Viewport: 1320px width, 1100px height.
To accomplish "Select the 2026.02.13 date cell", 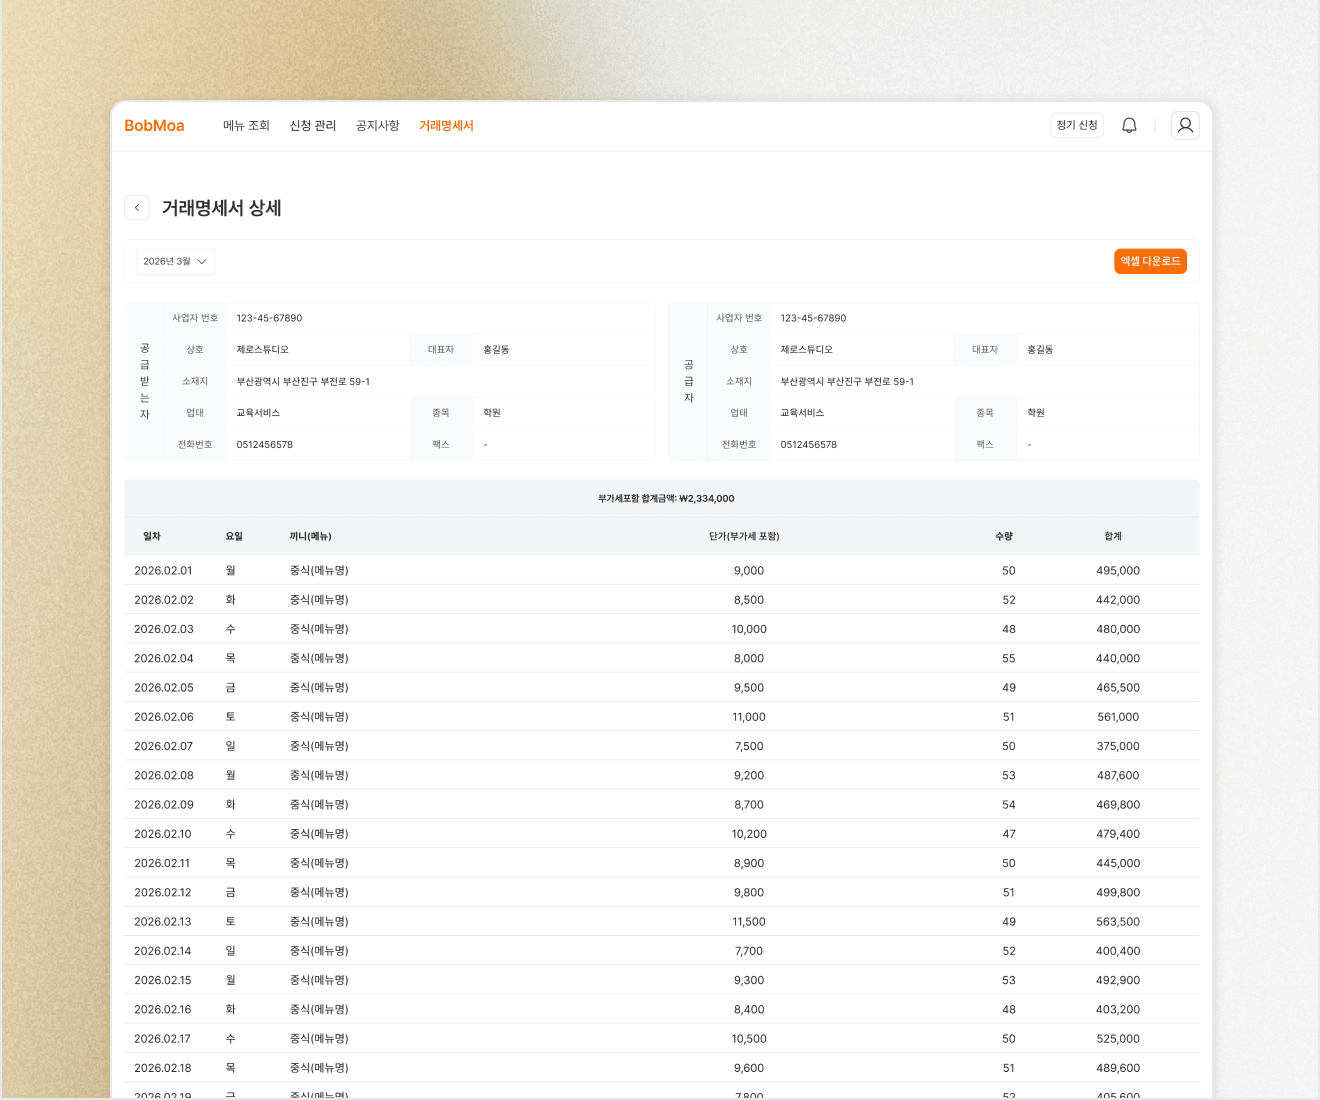I will point(163,922).
